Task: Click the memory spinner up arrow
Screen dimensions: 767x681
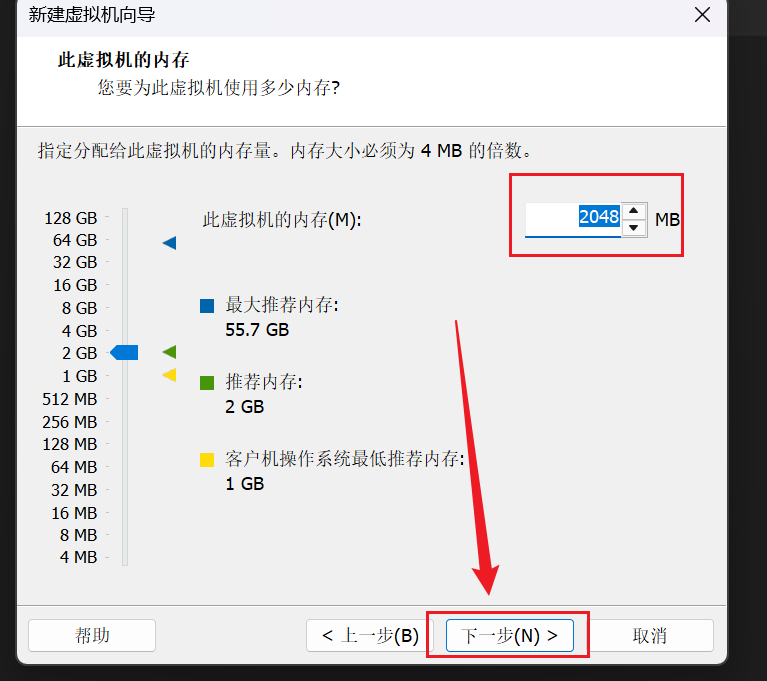Action: (634, 211)
